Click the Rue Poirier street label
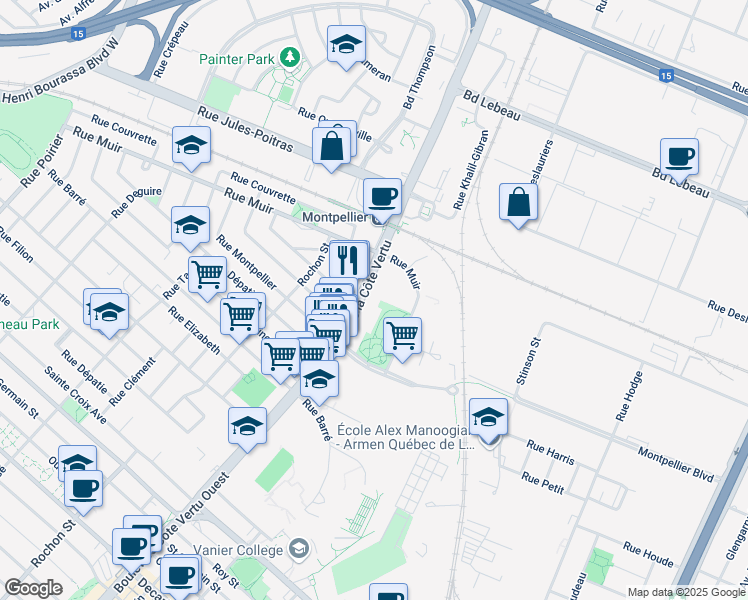 point(42,161)
